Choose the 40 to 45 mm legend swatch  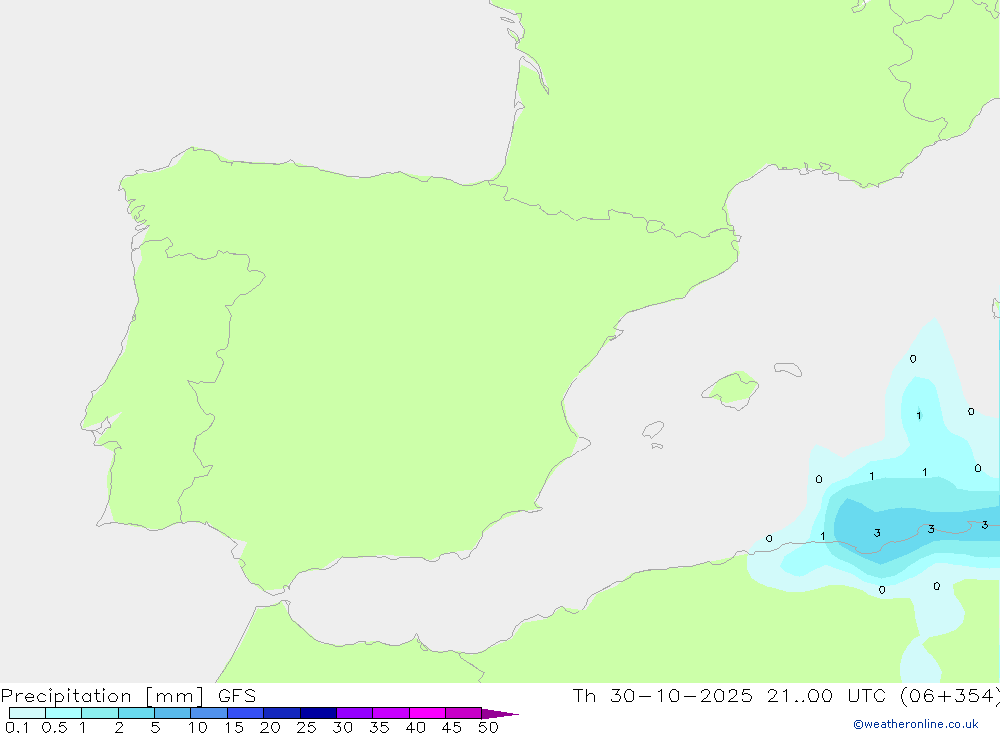[x=427, y=713]
